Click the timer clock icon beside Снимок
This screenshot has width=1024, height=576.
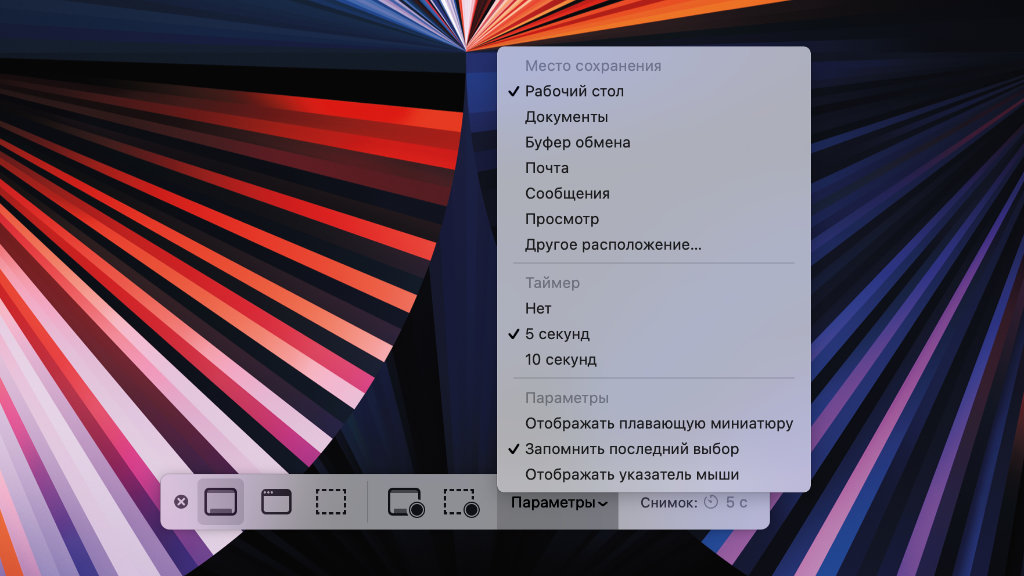pyautogui.click(x=711, y=502)
